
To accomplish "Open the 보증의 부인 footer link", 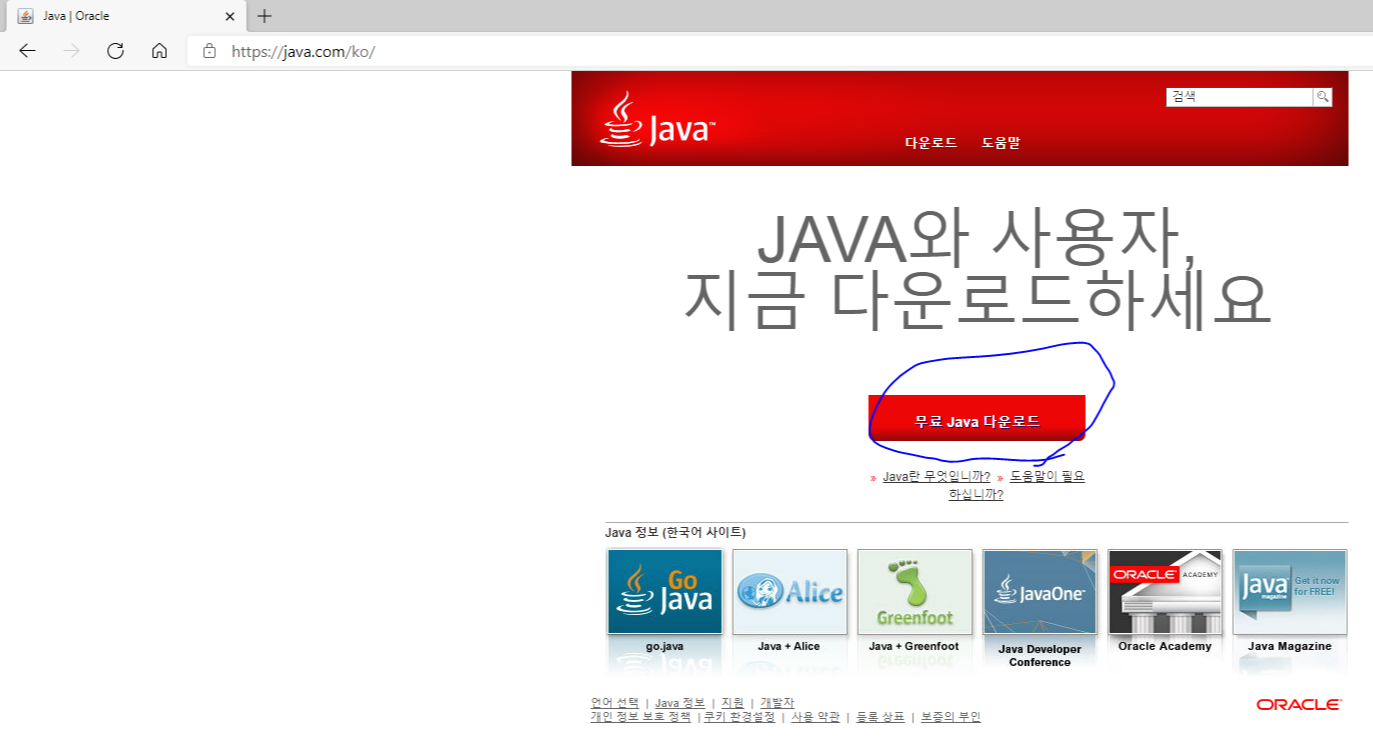I will pos(951,717).
